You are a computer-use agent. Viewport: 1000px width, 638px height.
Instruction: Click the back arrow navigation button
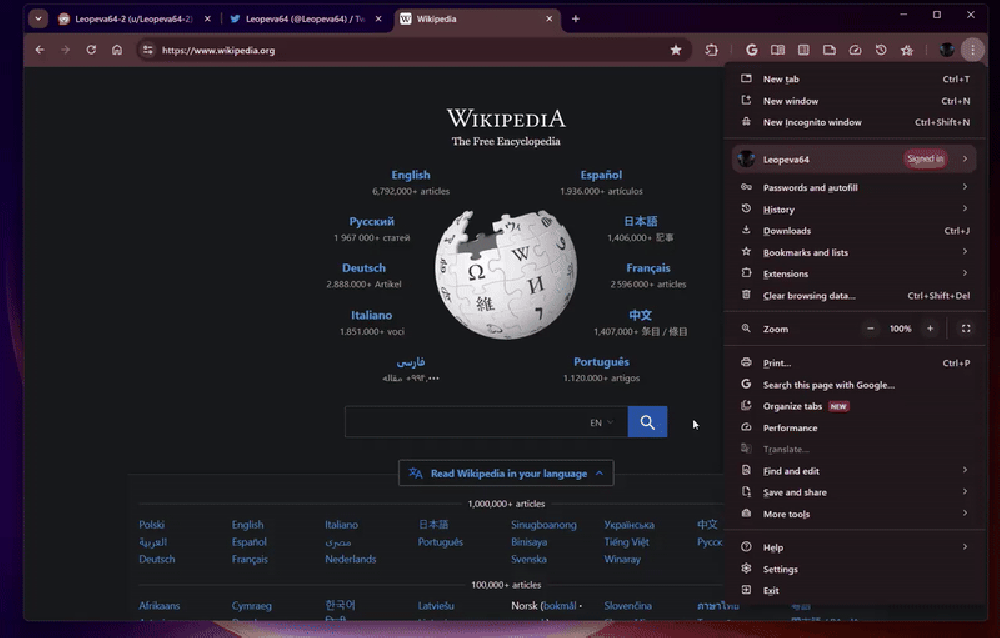40,50
